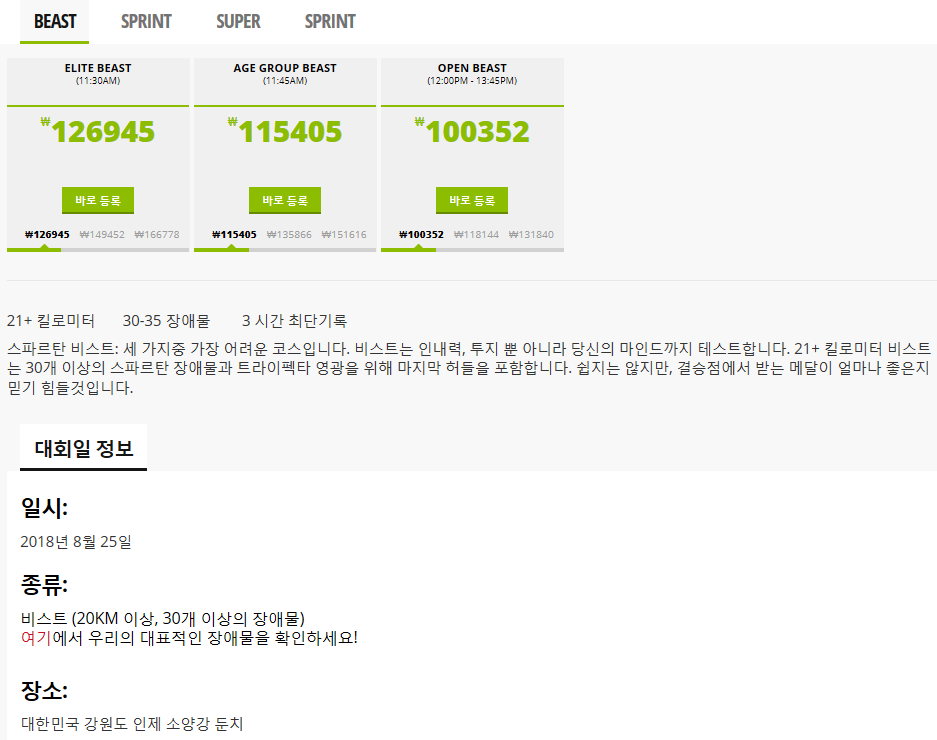The width and height of the screenshot is (937, 740).
Task: Click the large ₩126945 price
Action: coord(98,132)
